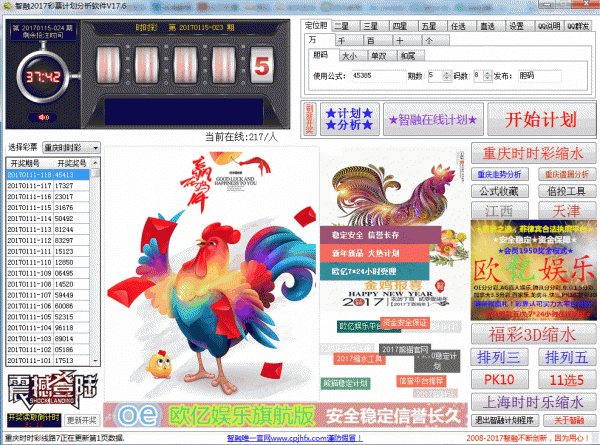600x445 pixels.
Task: Click 退出智融计划程序 exit button
Action: tap(505, 420)
